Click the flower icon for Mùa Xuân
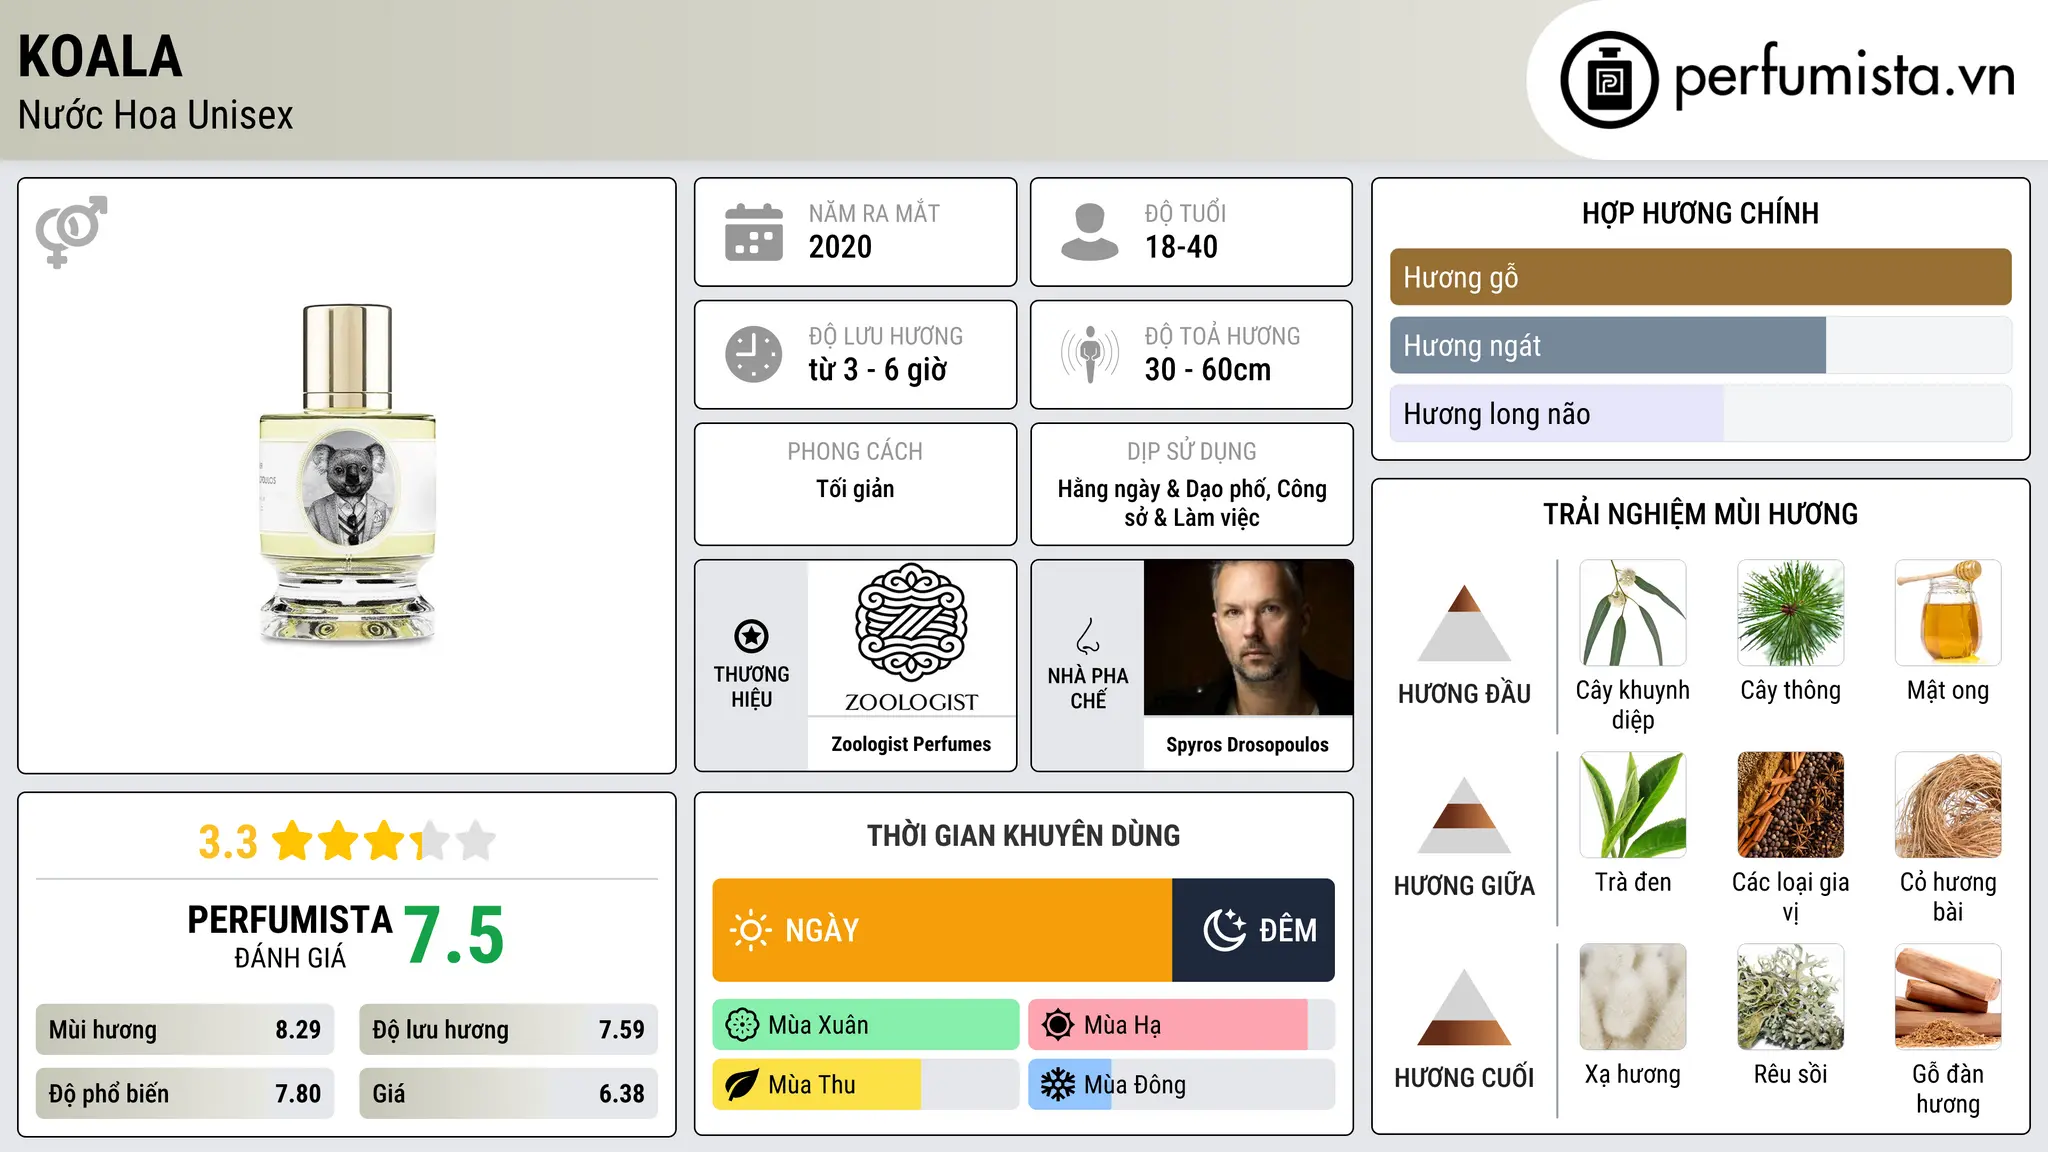2048x1152 pixels. pos(742,1025)
